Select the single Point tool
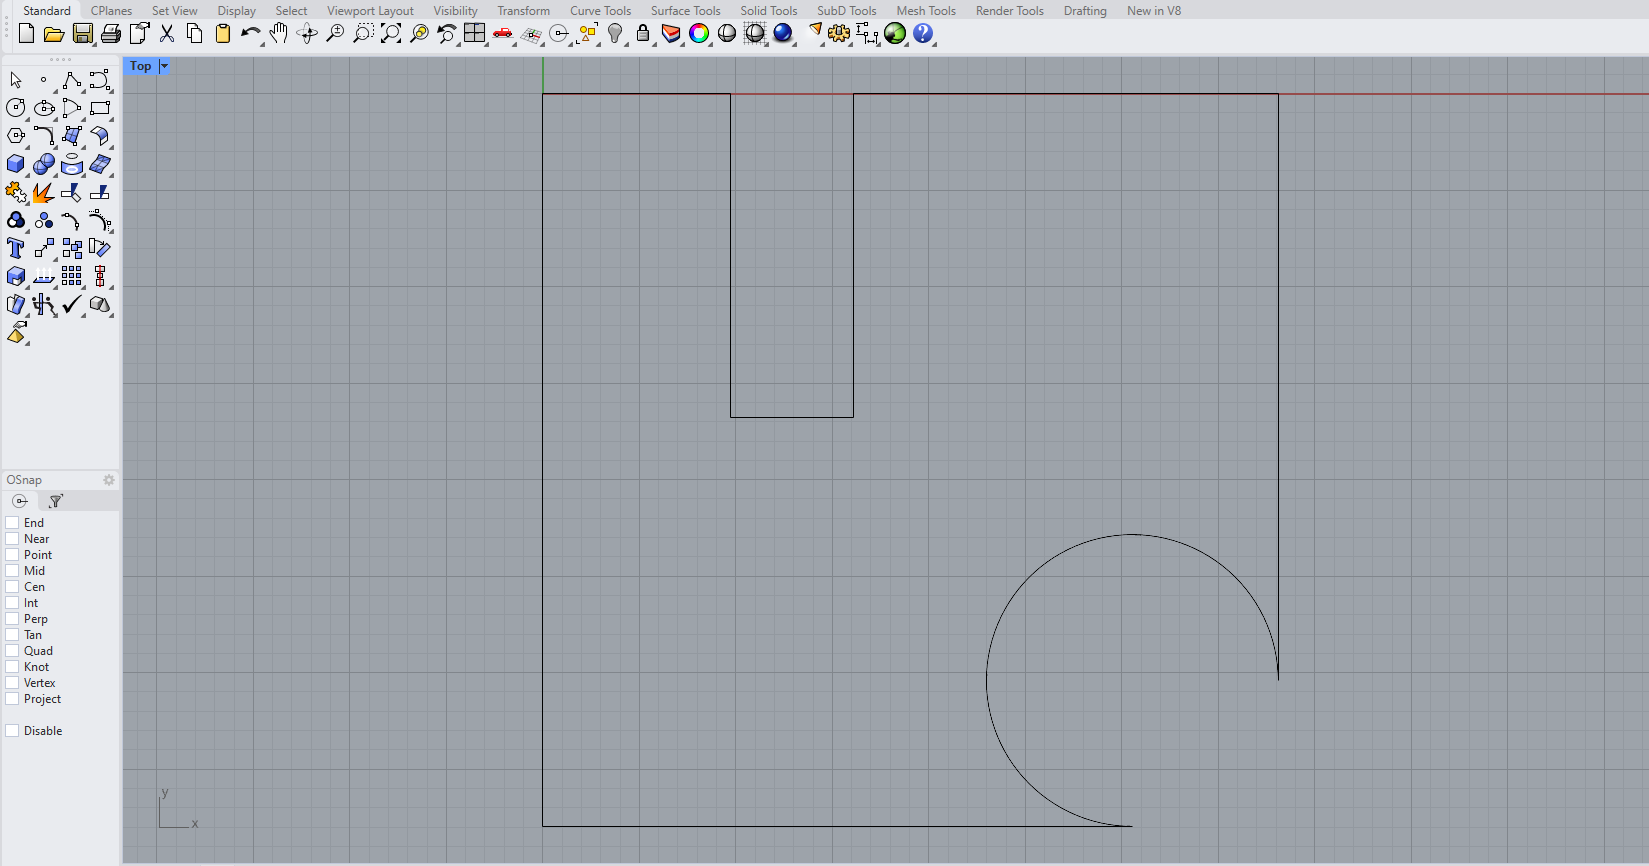 [x=43, y=80]
